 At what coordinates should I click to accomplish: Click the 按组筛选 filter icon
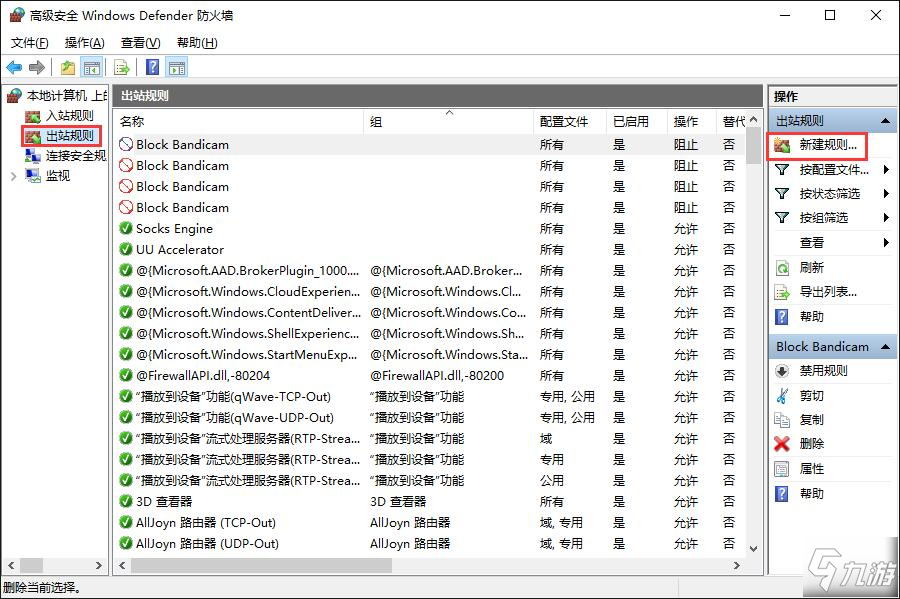tap(782, 218)
